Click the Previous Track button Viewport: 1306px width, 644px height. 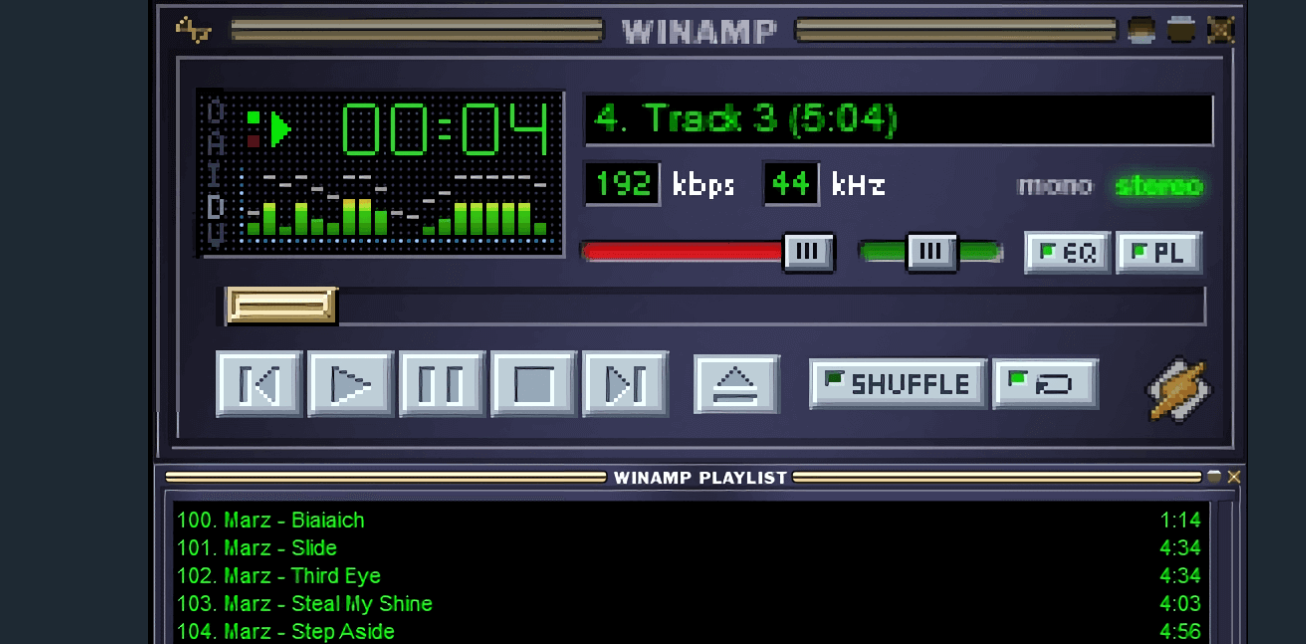coord(259,384)
